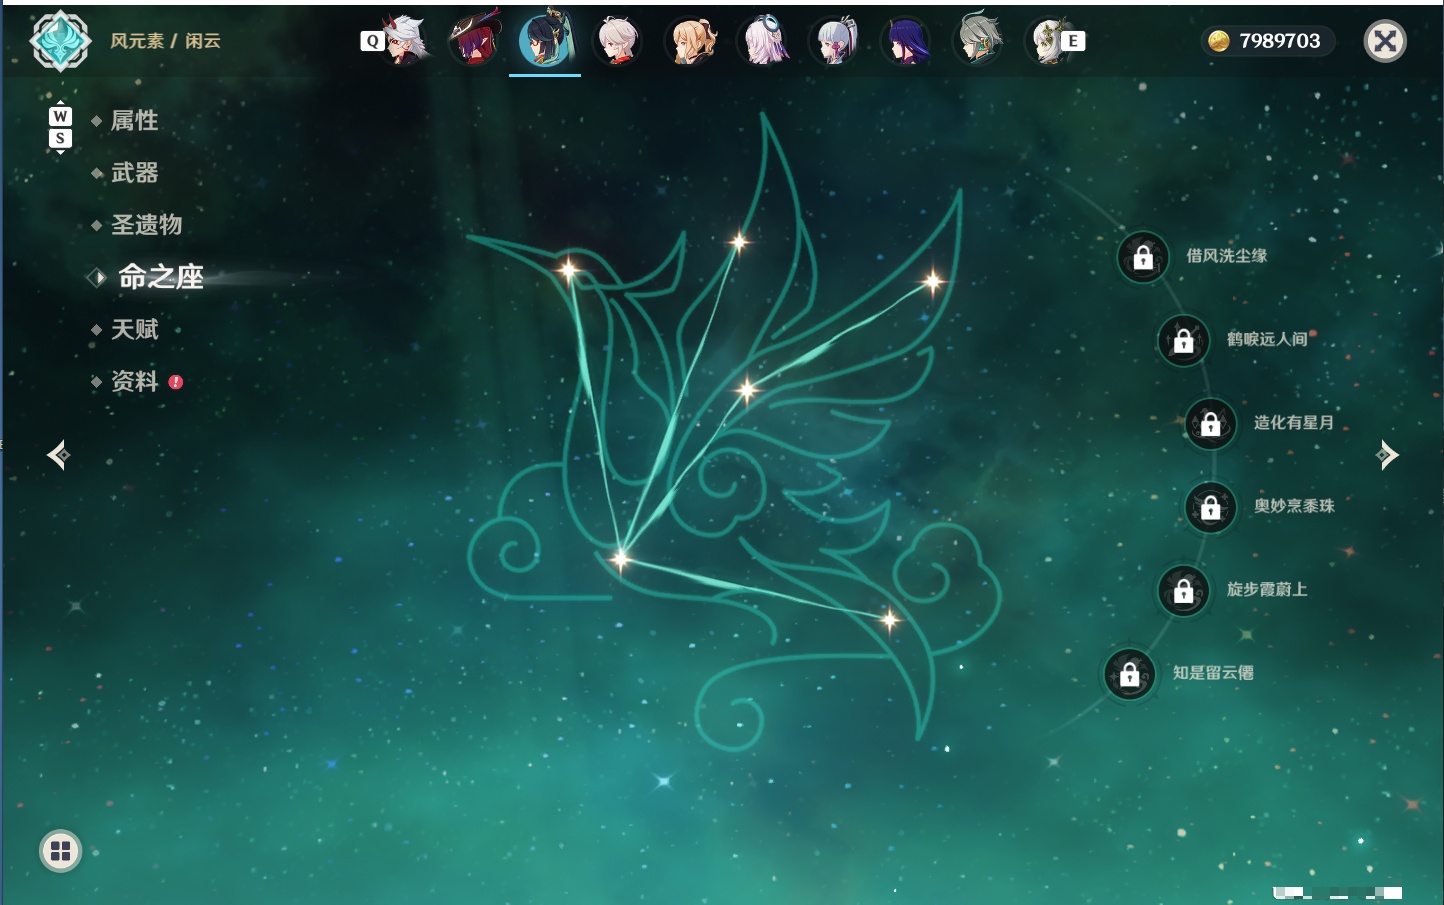Select the purple-haired character portrait
The width and height of the screenshot is (1444, 905).
coord(907,41)
